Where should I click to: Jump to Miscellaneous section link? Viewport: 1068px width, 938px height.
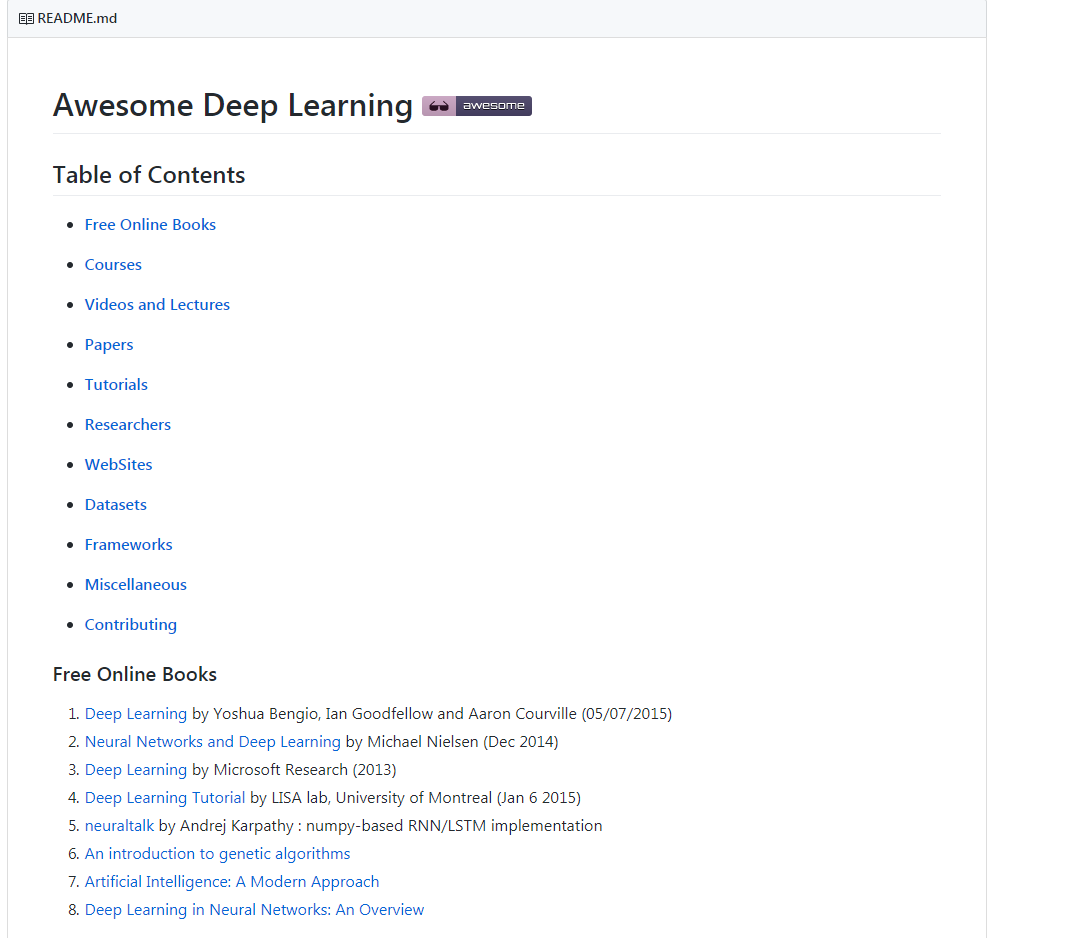136,585
